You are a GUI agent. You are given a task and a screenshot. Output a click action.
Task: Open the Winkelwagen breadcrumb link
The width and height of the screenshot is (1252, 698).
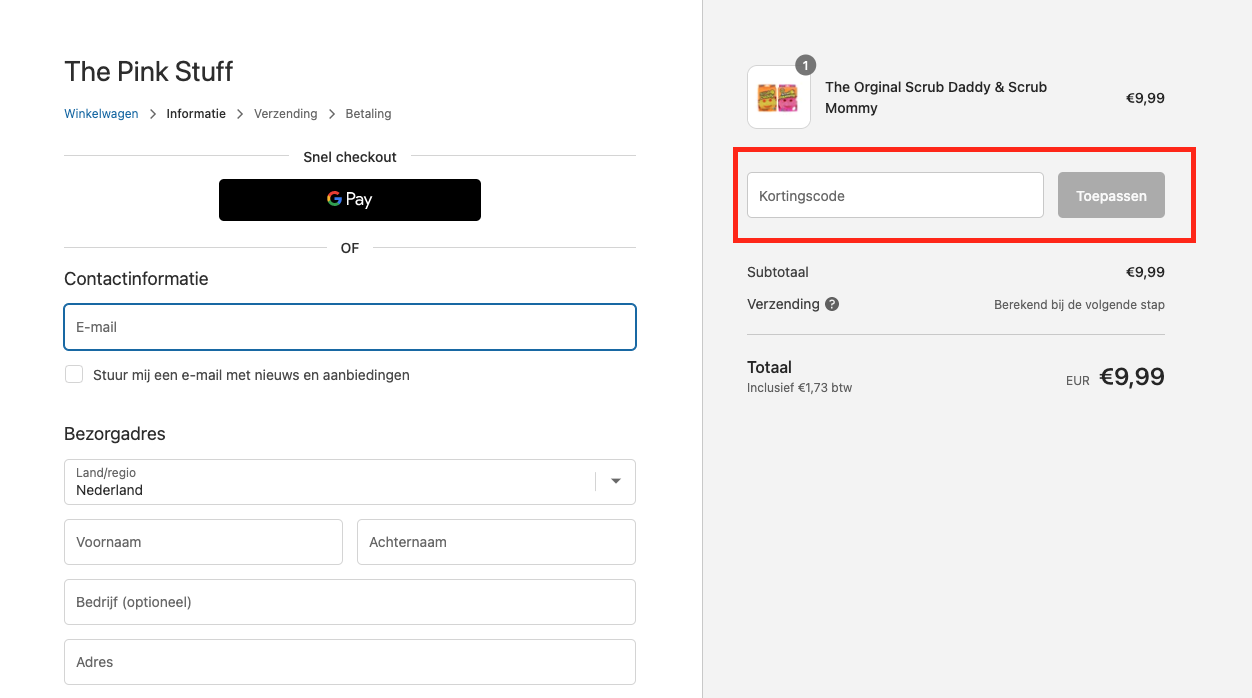point(101,114)
